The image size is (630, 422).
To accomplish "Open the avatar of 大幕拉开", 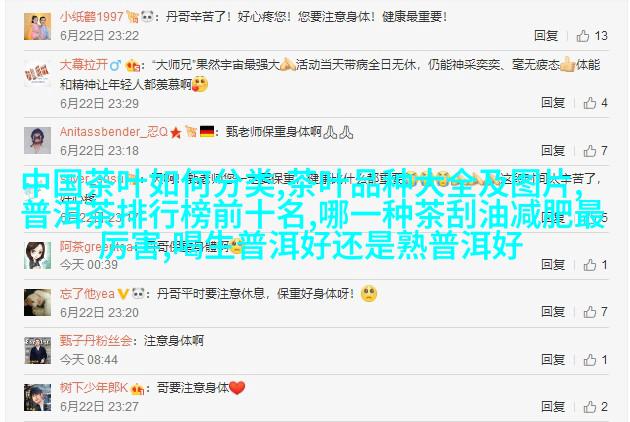I will pos(37,73).
